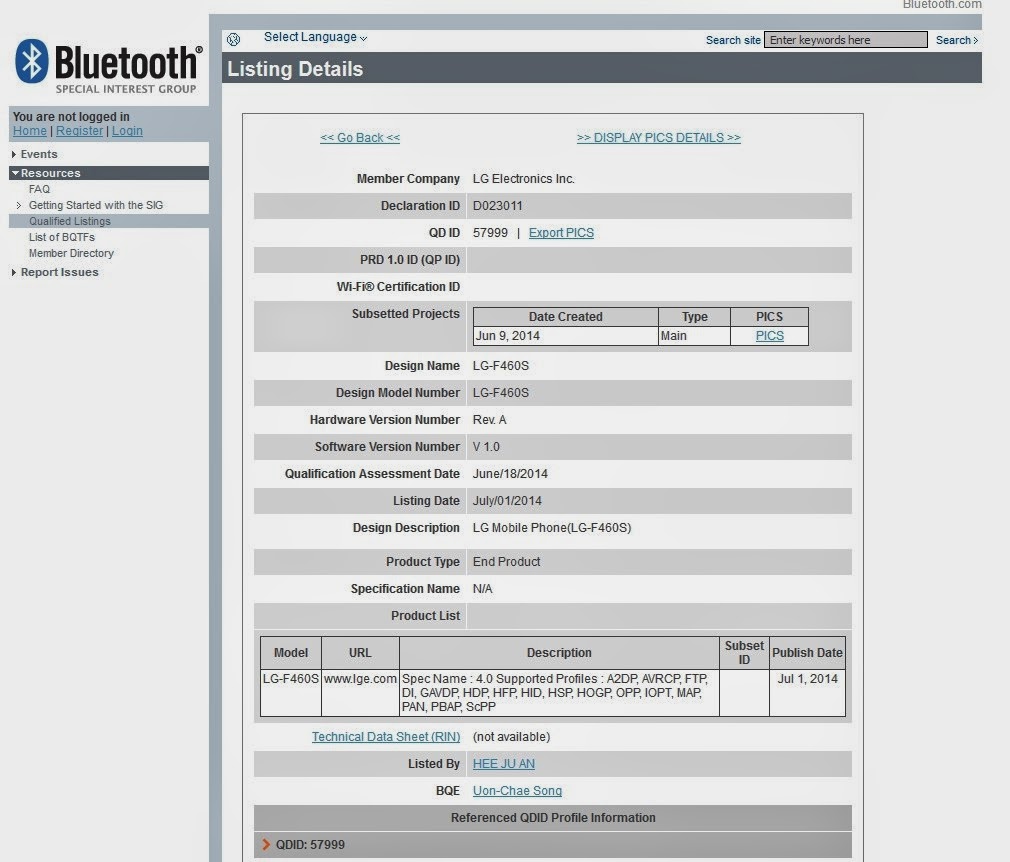This screenshot has width=1010, height=862.
Task: Click the Export PICS link
Action: click(561, 233)
